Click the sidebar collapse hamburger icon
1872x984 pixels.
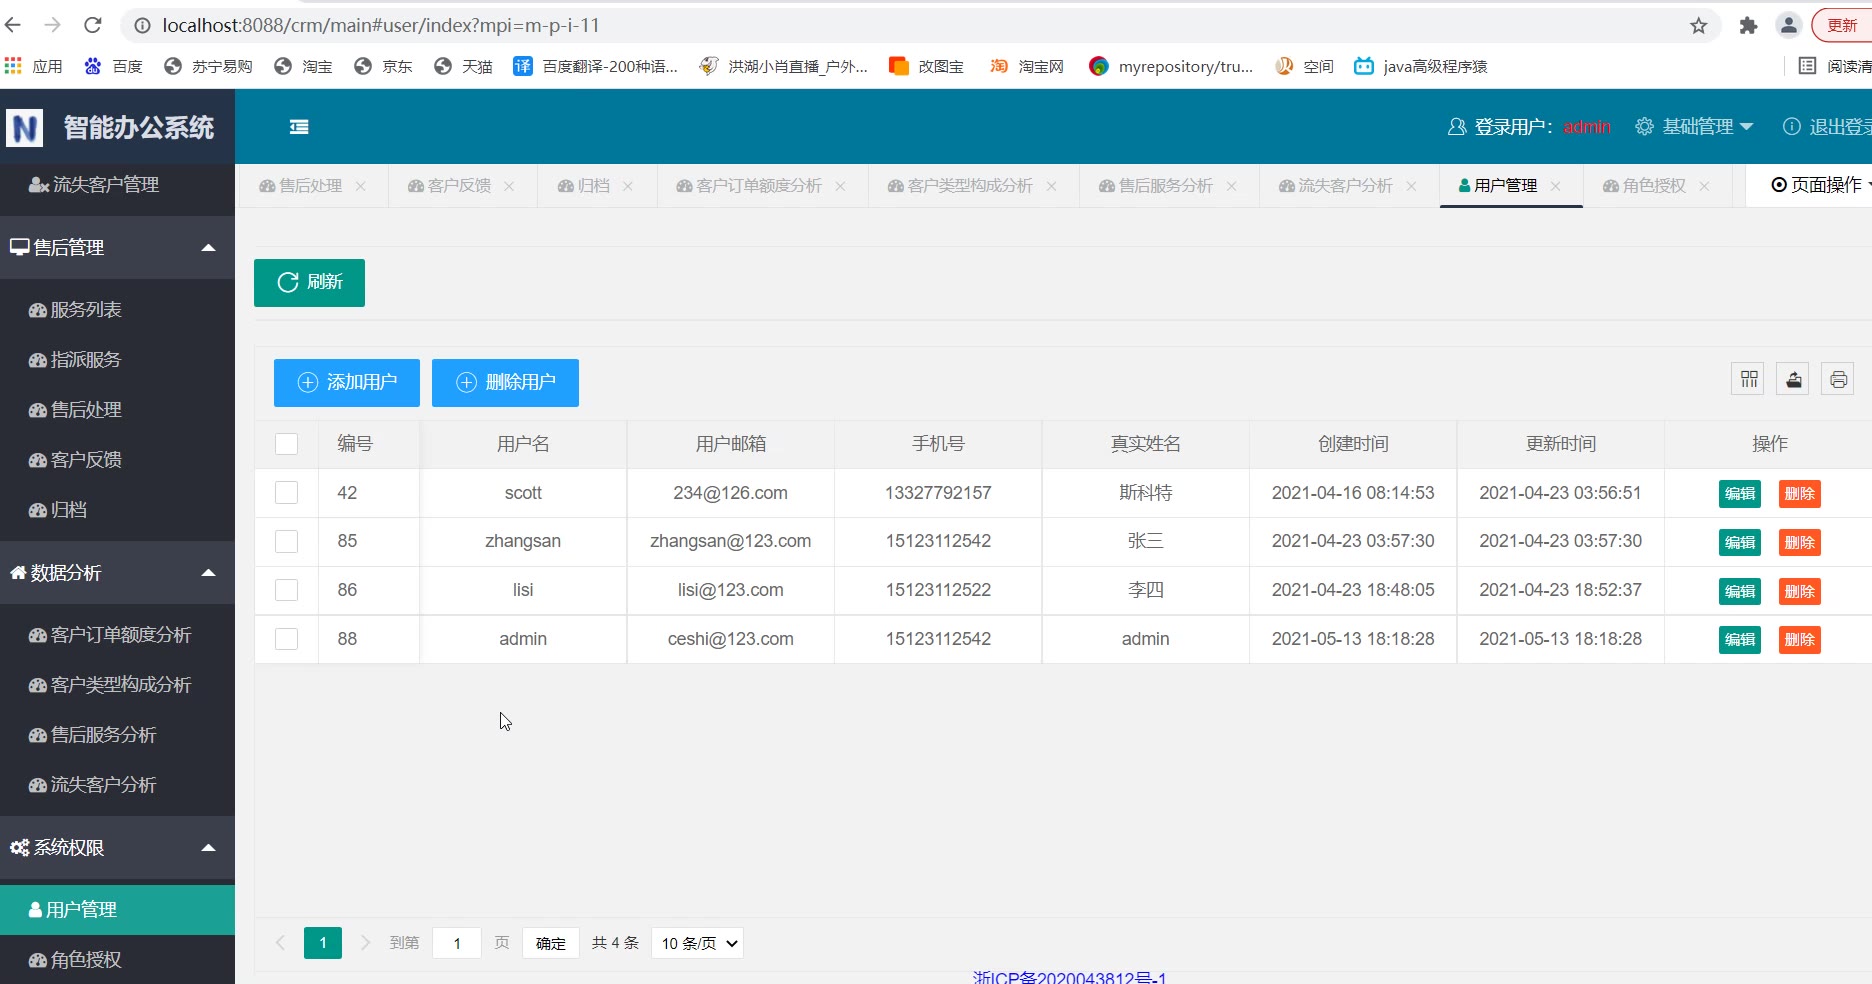tap(299, 127)
